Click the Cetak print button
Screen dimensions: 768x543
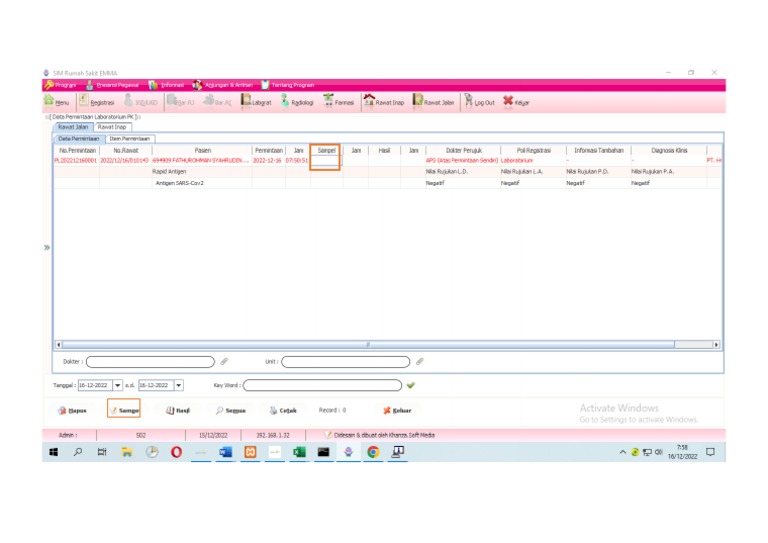282,410
